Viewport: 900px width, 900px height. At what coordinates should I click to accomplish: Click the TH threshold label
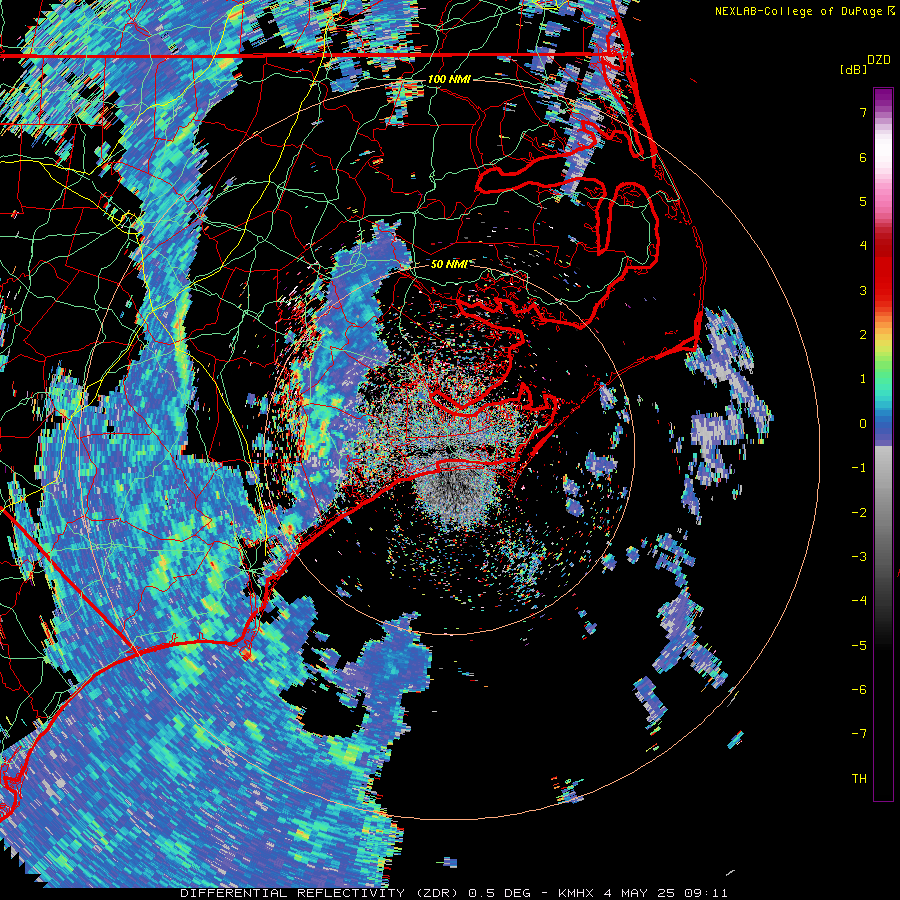click(859, 779)
